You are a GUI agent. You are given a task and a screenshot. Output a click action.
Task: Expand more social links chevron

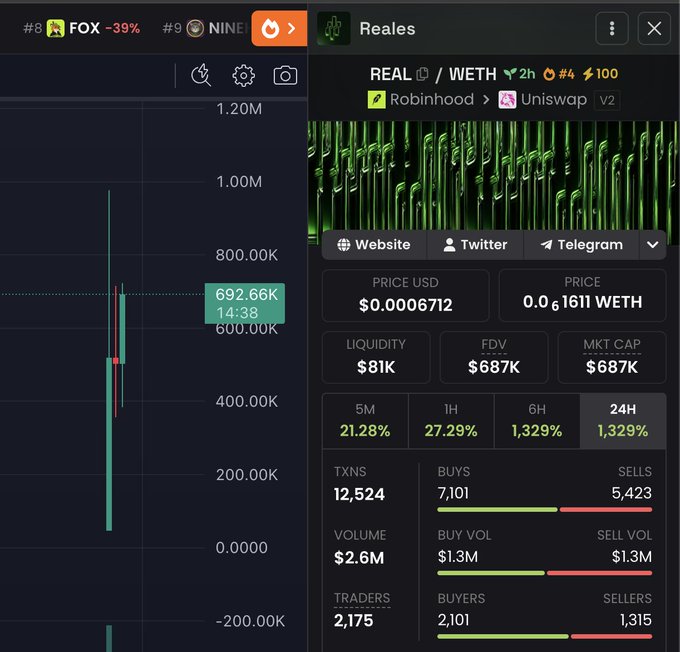tap(652, 245)
